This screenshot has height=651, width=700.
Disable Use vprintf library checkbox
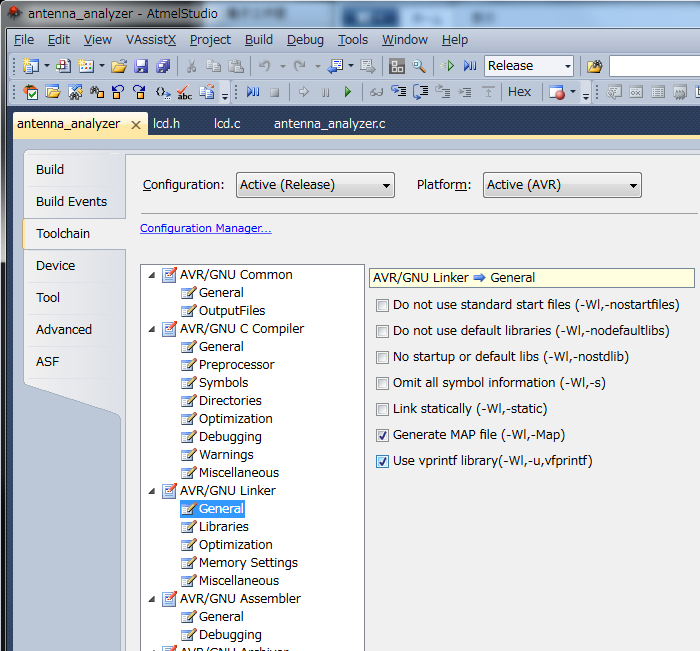(x=382, y=461)
